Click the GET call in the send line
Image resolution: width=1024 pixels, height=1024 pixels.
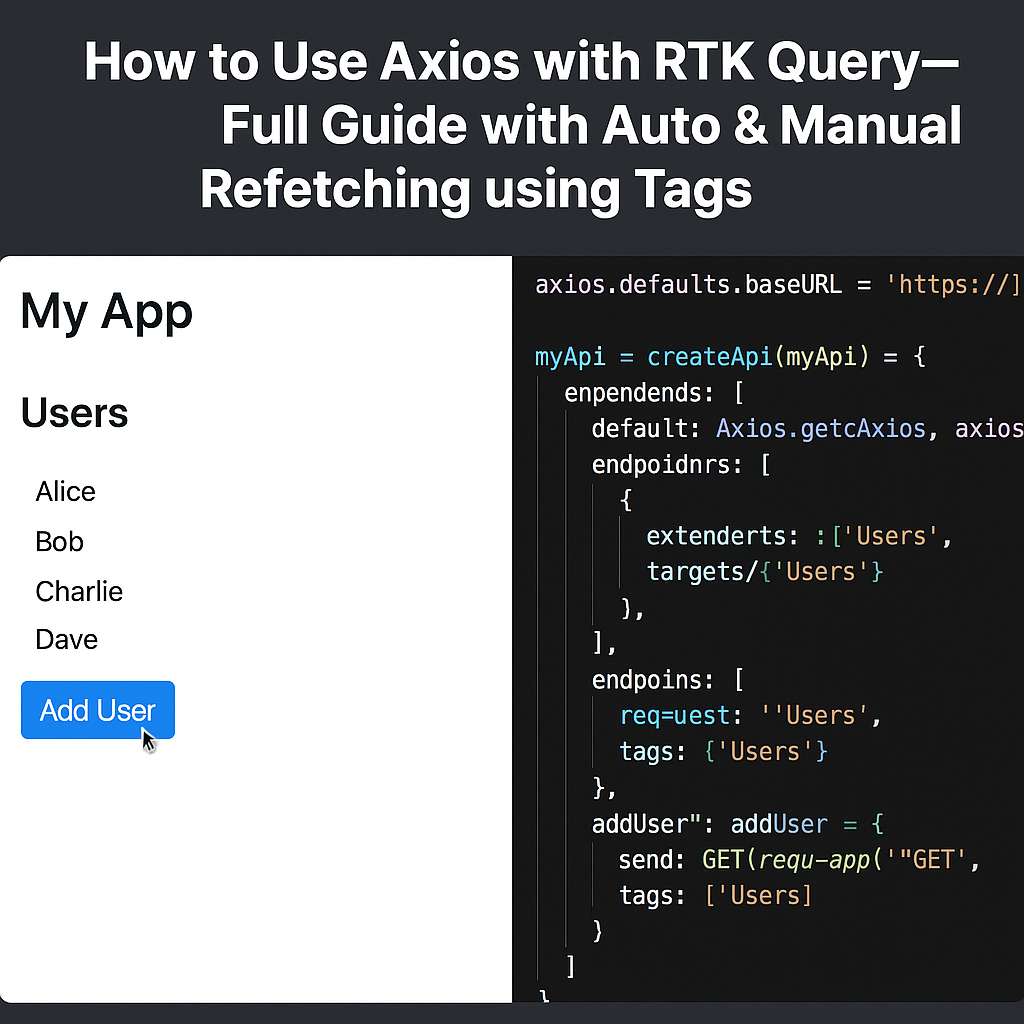point(722,859)
